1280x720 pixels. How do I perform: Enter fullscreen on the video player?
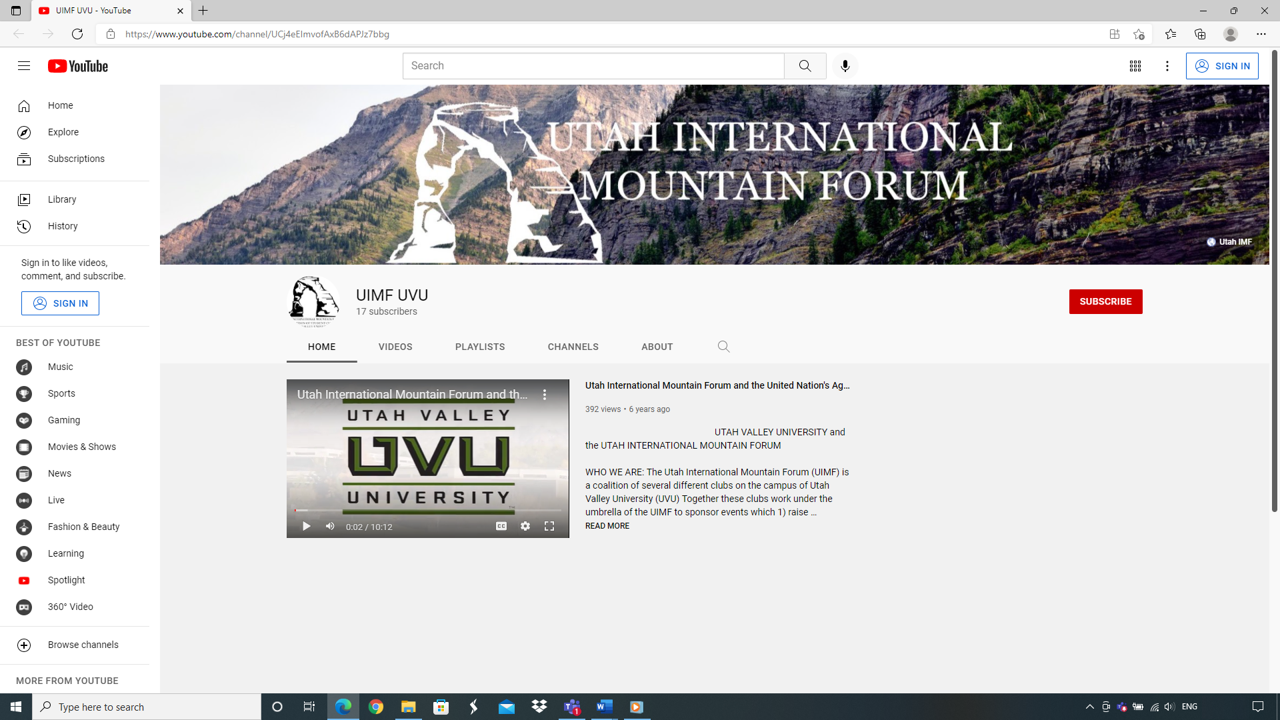click(549, 526)
